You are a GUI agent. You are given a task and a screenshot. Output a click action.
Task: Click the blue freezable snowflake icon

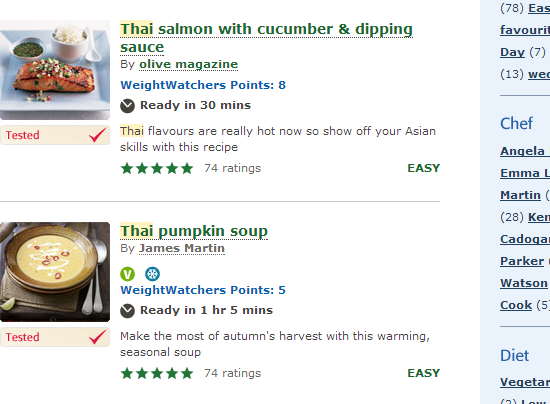(152, 274)
